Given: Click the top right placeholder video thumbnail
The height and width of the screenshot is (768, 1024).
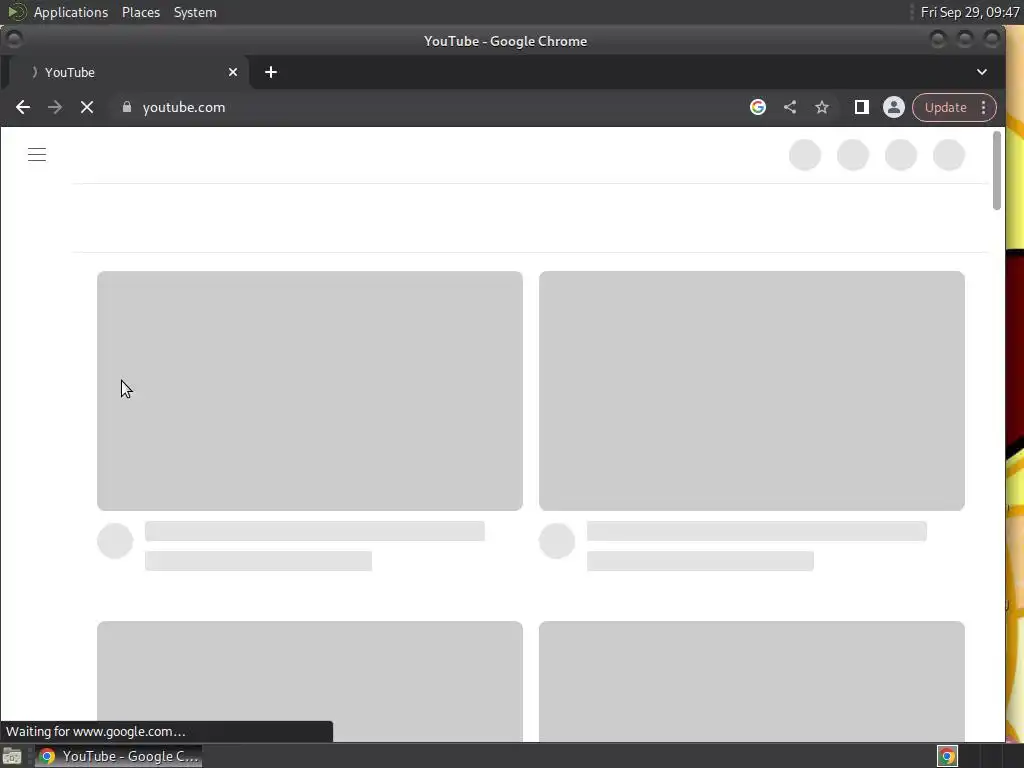Looking at the screenshot, I should 752,391.
